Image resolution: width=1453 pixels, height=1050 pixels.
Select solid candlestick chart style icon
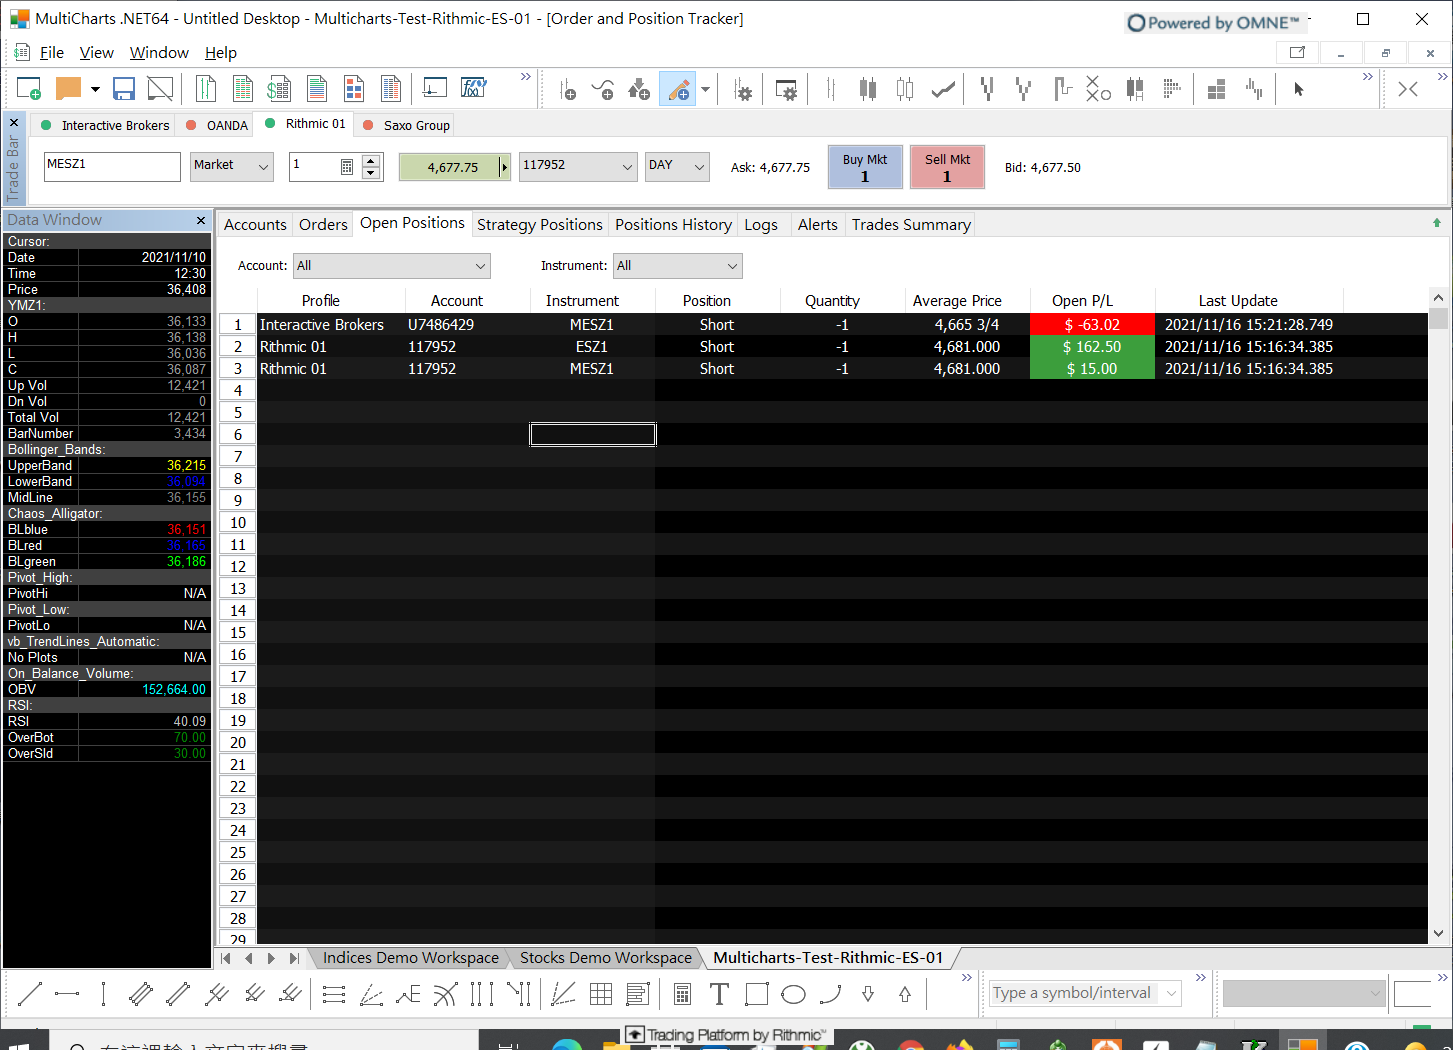pyautogui.click(x=868, y=90)
